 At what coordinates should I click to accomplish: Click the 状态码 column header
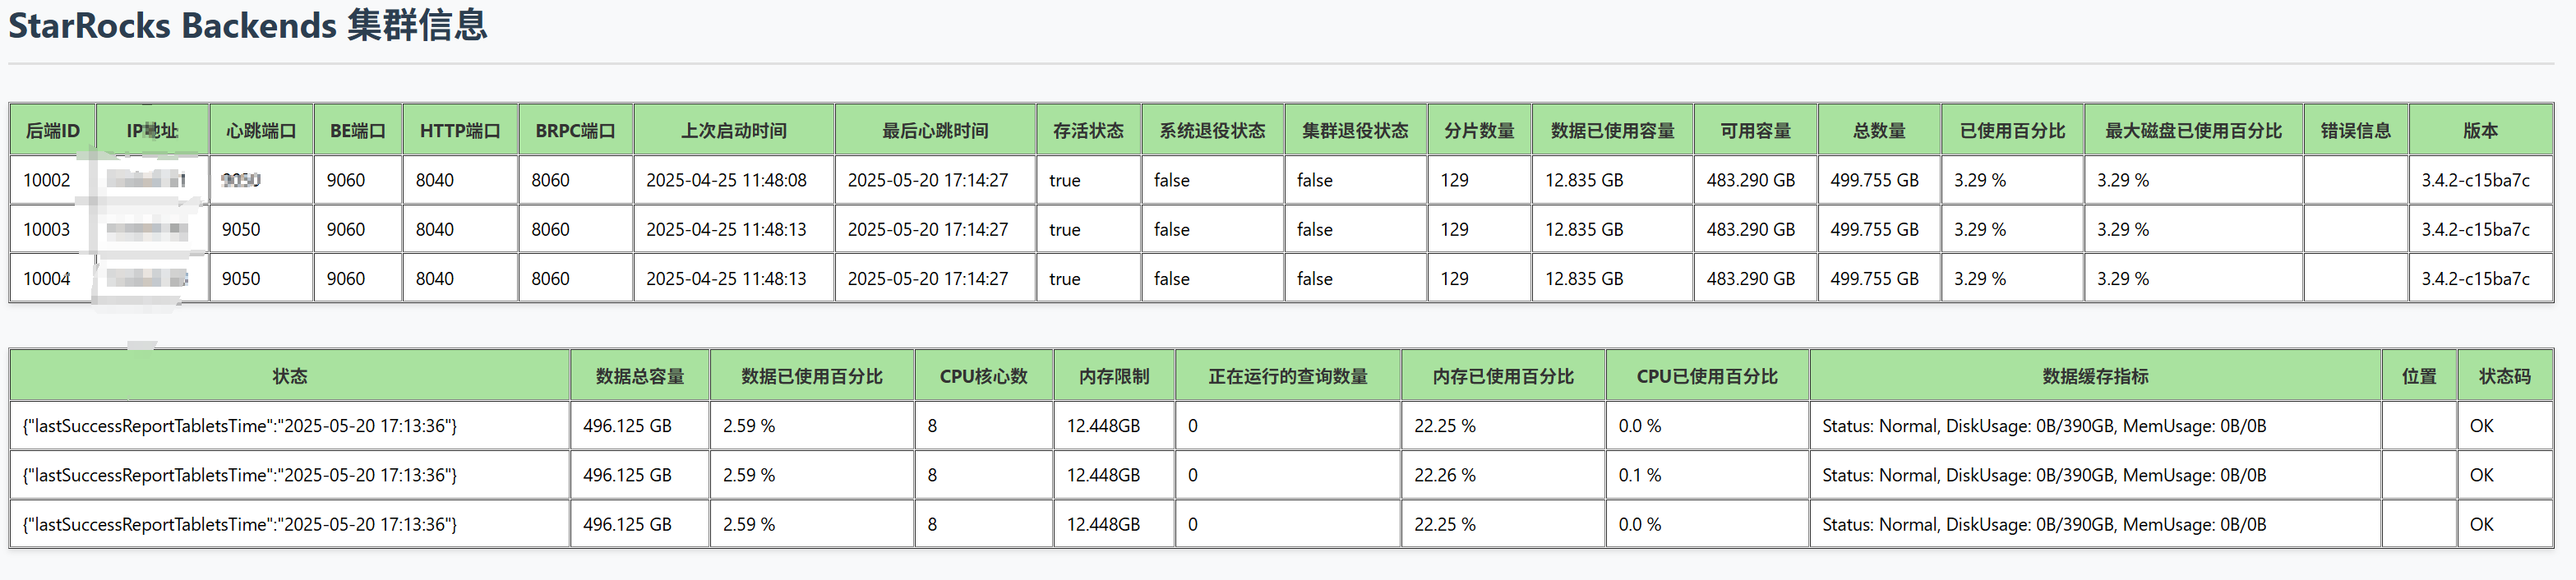click(x=2504, y=377)
